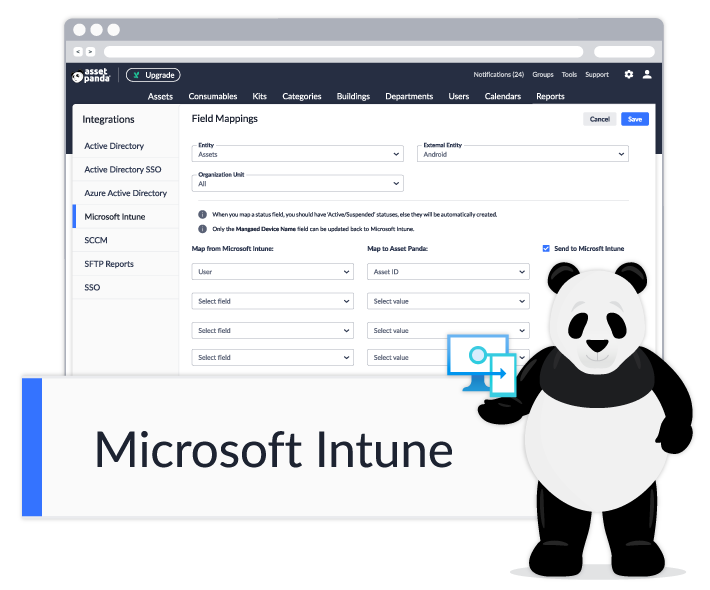Open Notifications (24)

(x=499, y=75)
